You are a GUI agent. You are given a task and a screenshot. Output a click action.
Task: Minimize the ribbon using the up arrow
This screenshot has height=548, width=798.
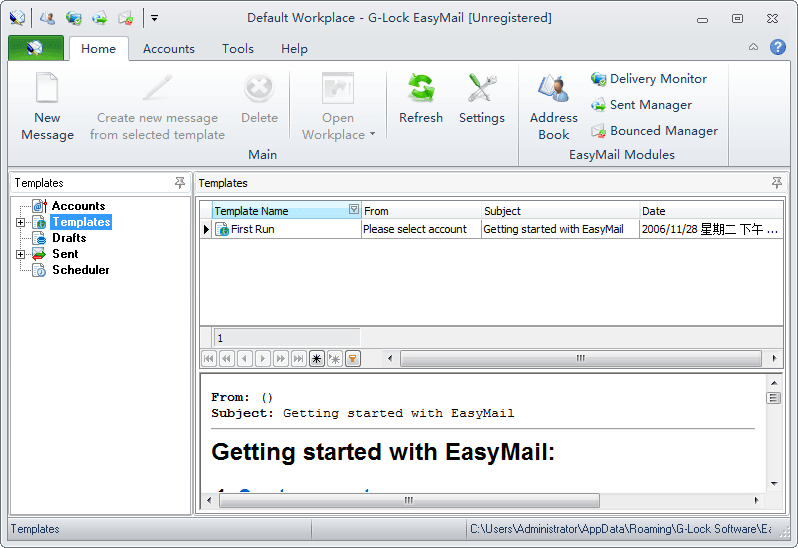click(x=753, y=47)
